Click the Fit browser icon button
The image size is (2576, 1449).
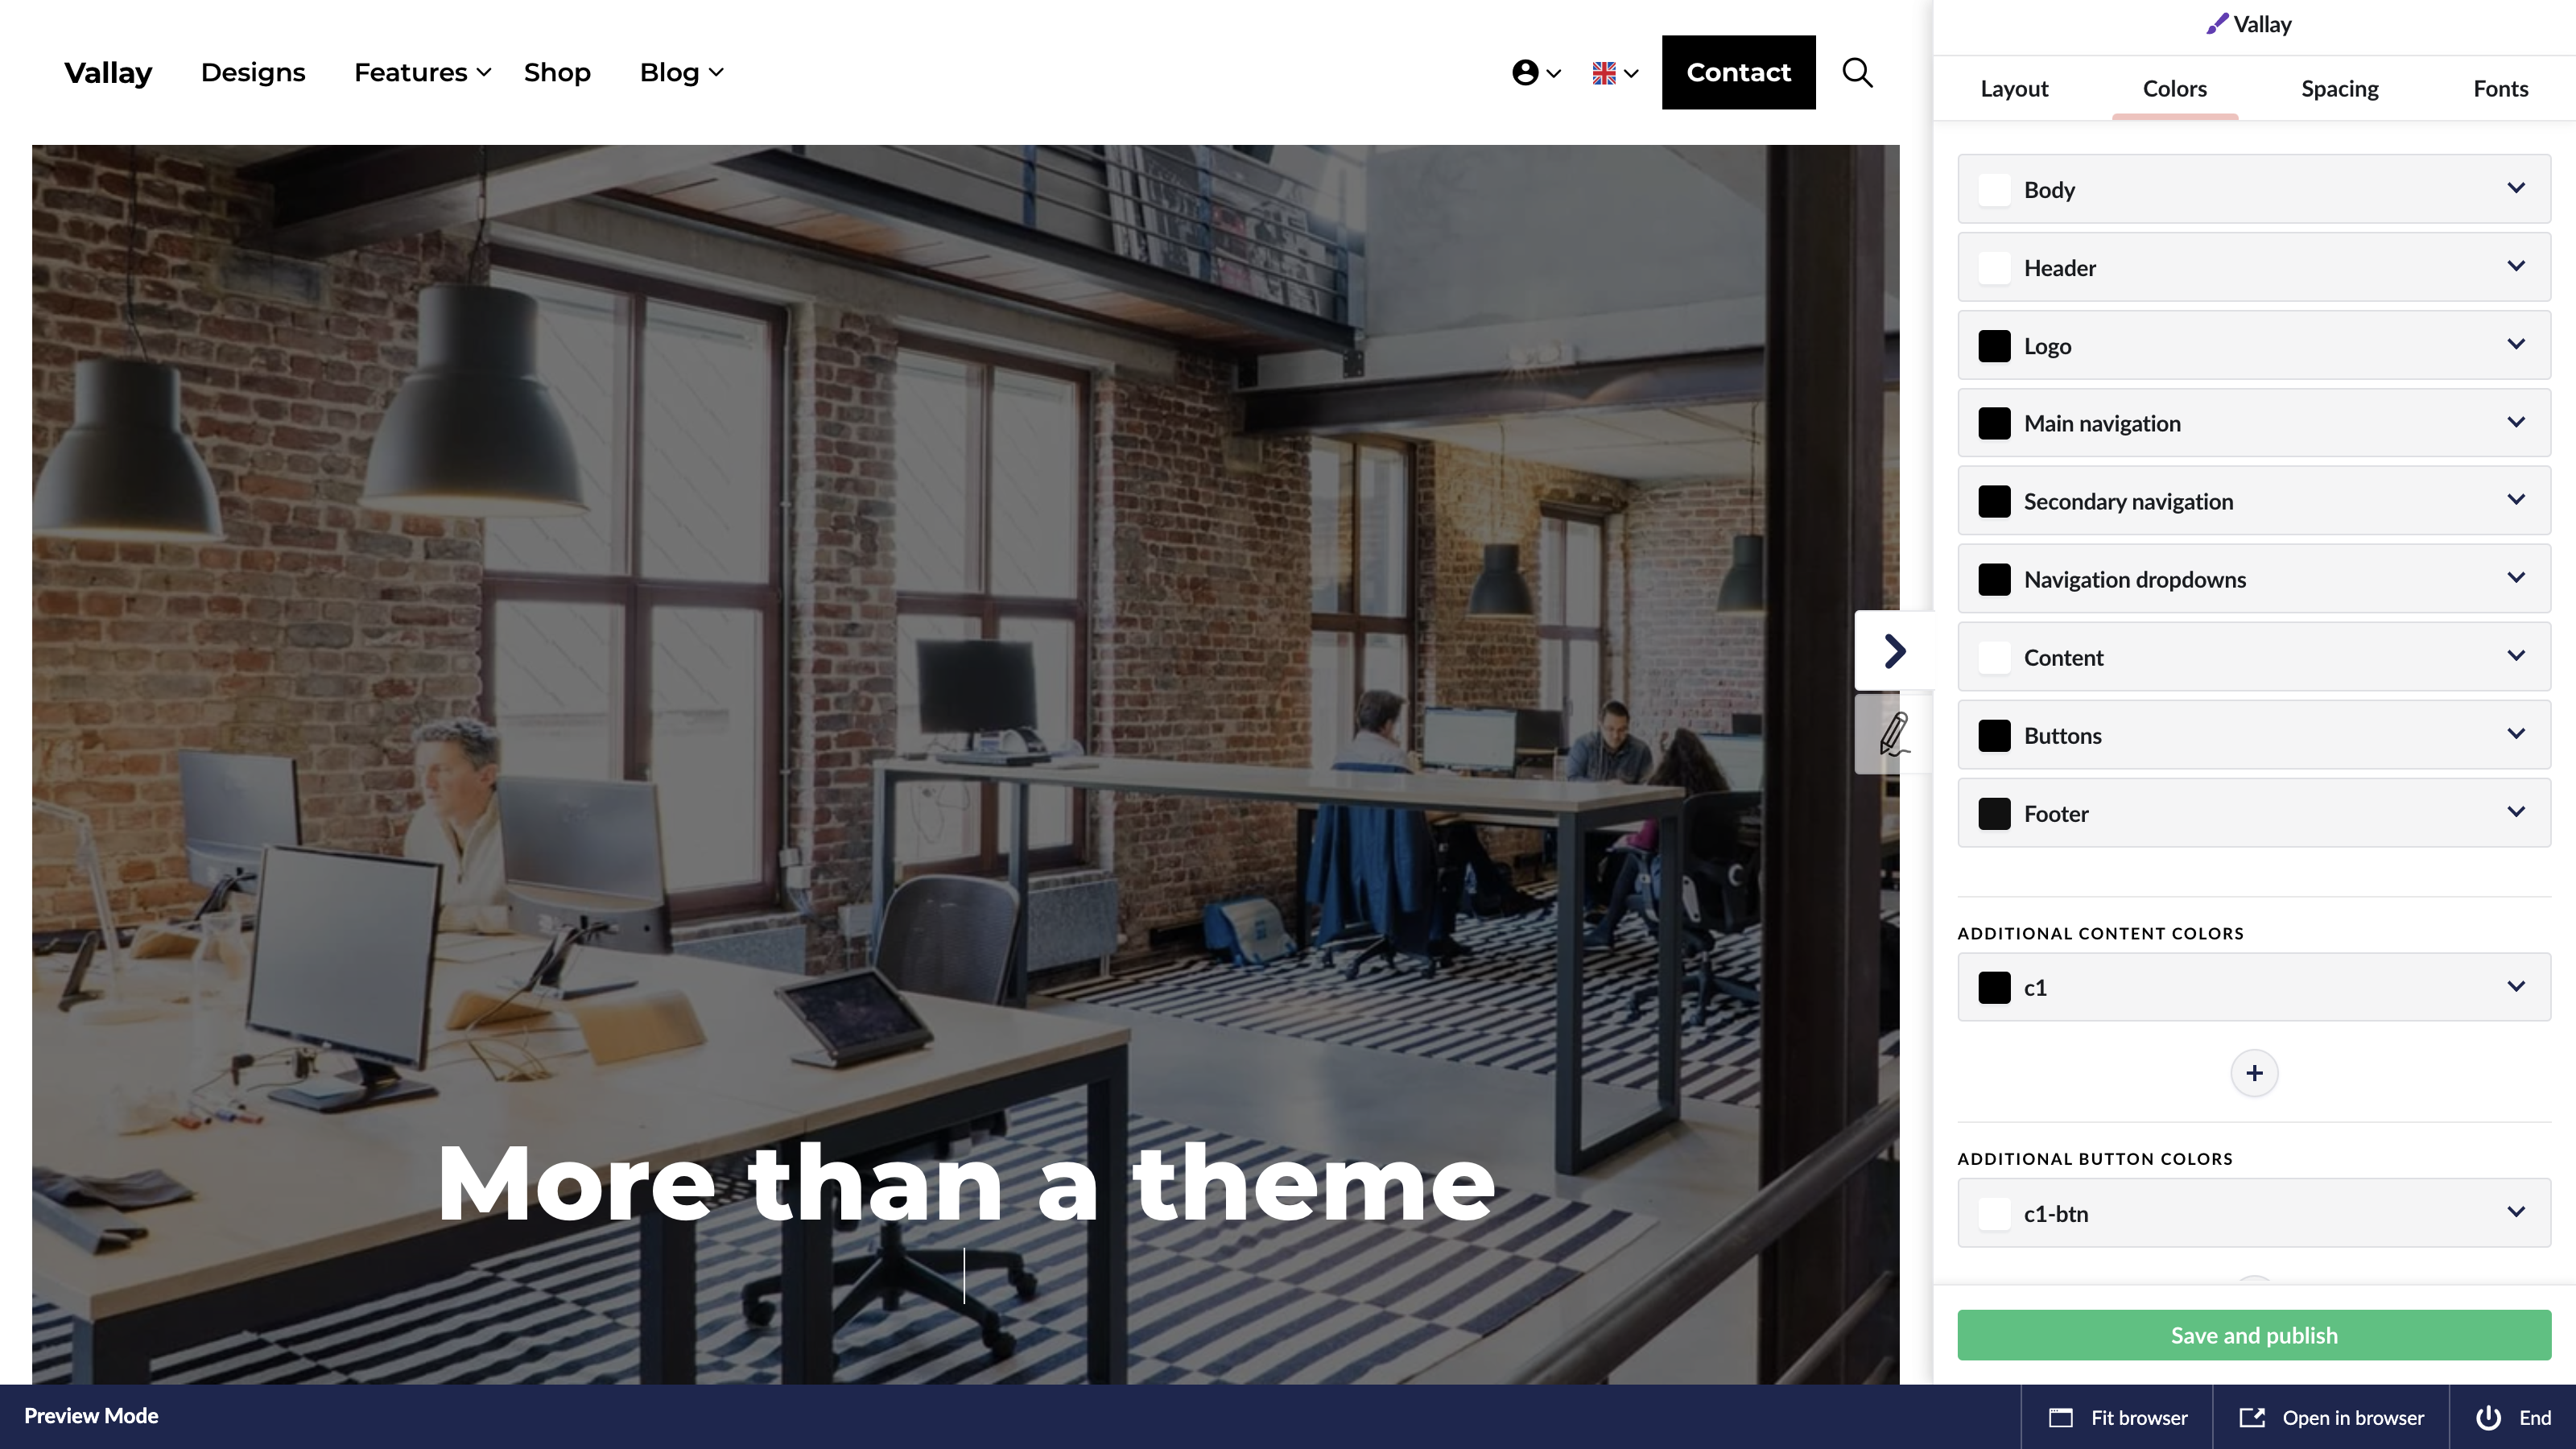point(2118,1417)
